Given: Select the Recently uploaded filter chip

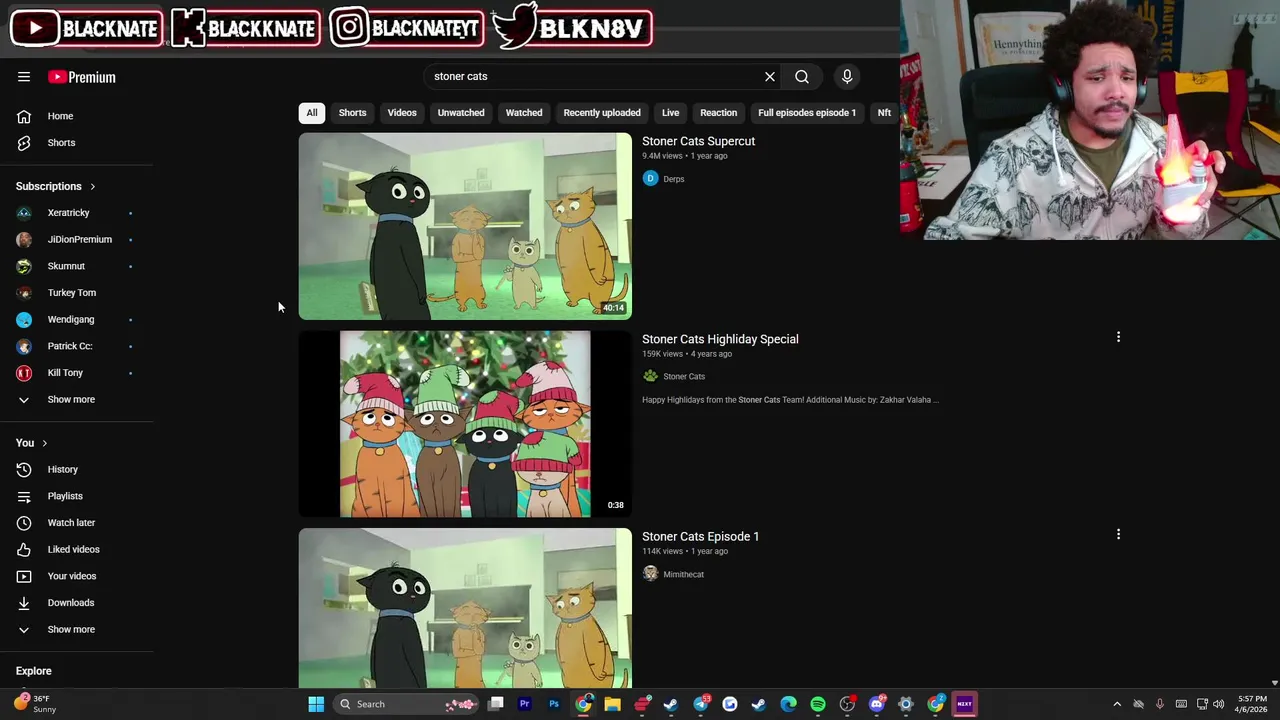Looking at the screenshot, I should 602,113.
